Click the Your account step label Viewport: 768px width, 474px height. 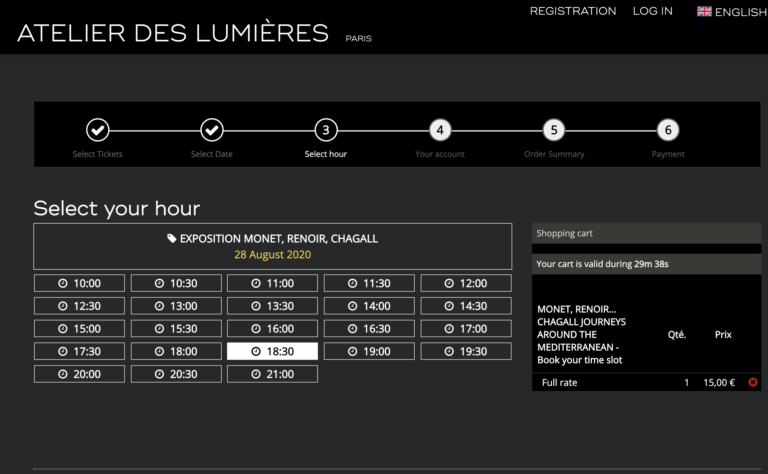440,154
